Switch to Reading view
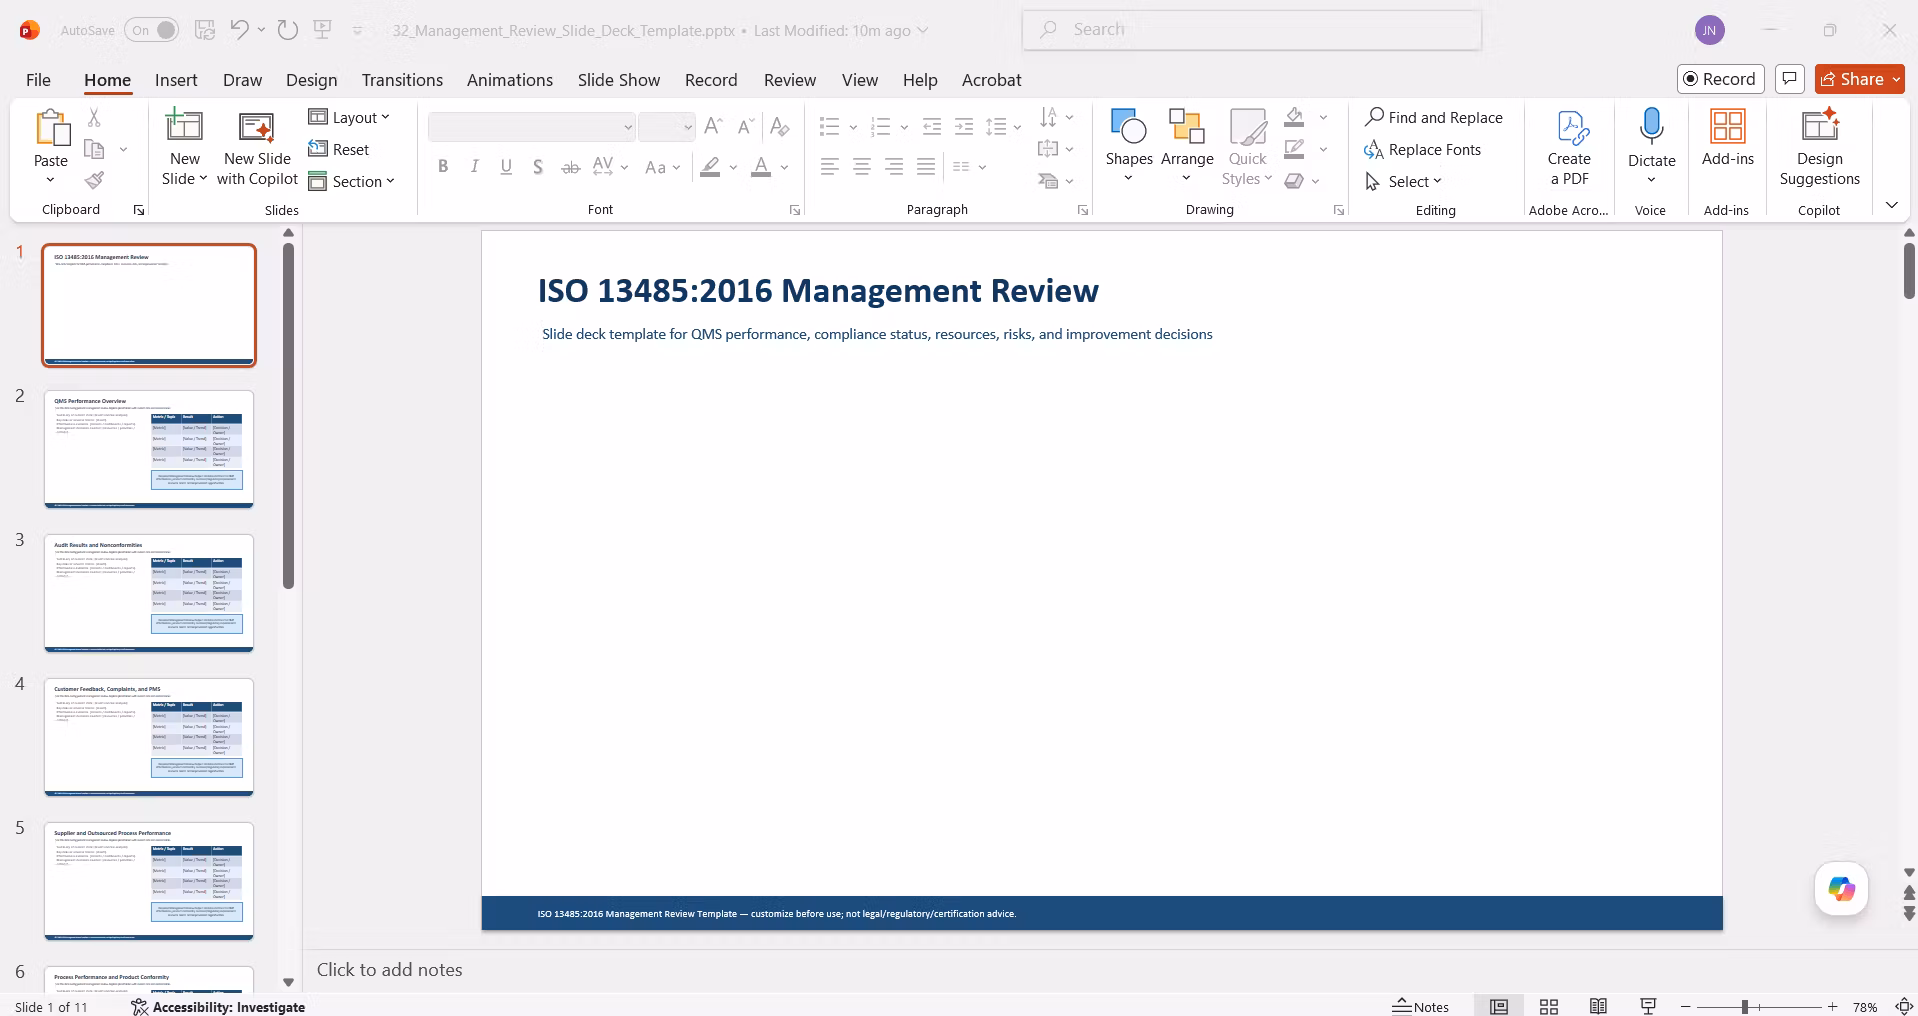Image resolution: width=1918 pixels, height=1016 pixels. coord(1599,1006)
